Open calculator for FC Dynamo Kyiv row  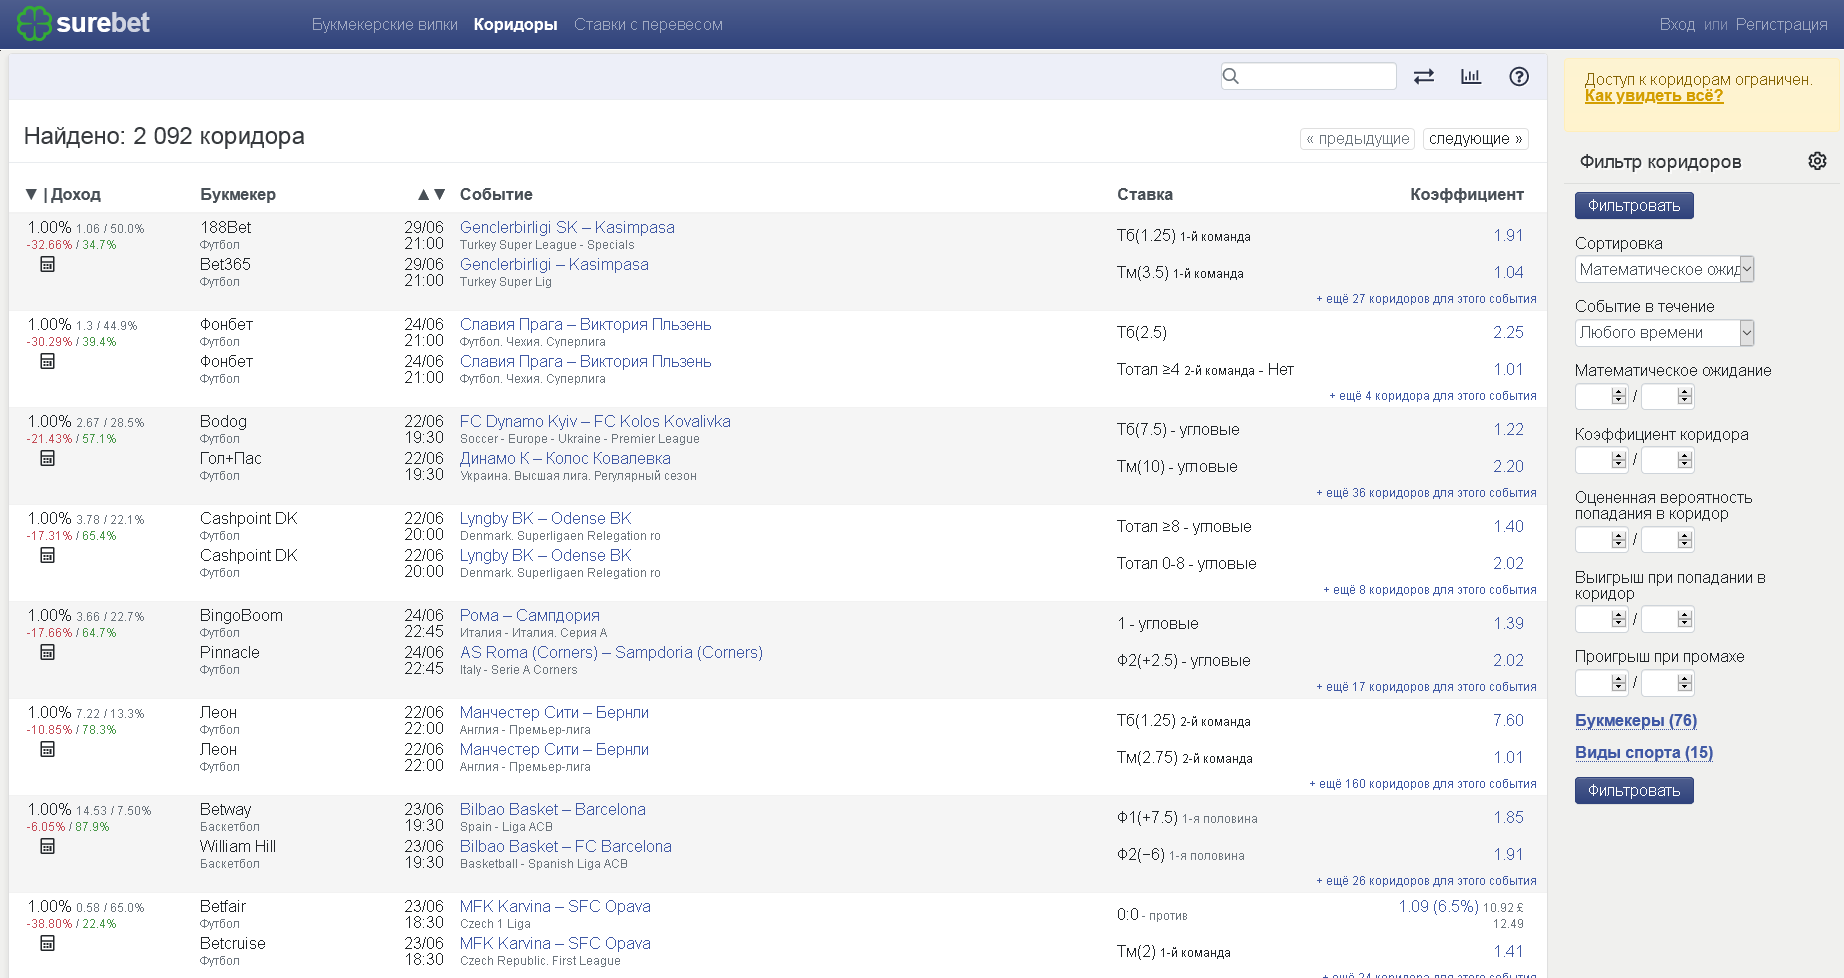[47, 458]
